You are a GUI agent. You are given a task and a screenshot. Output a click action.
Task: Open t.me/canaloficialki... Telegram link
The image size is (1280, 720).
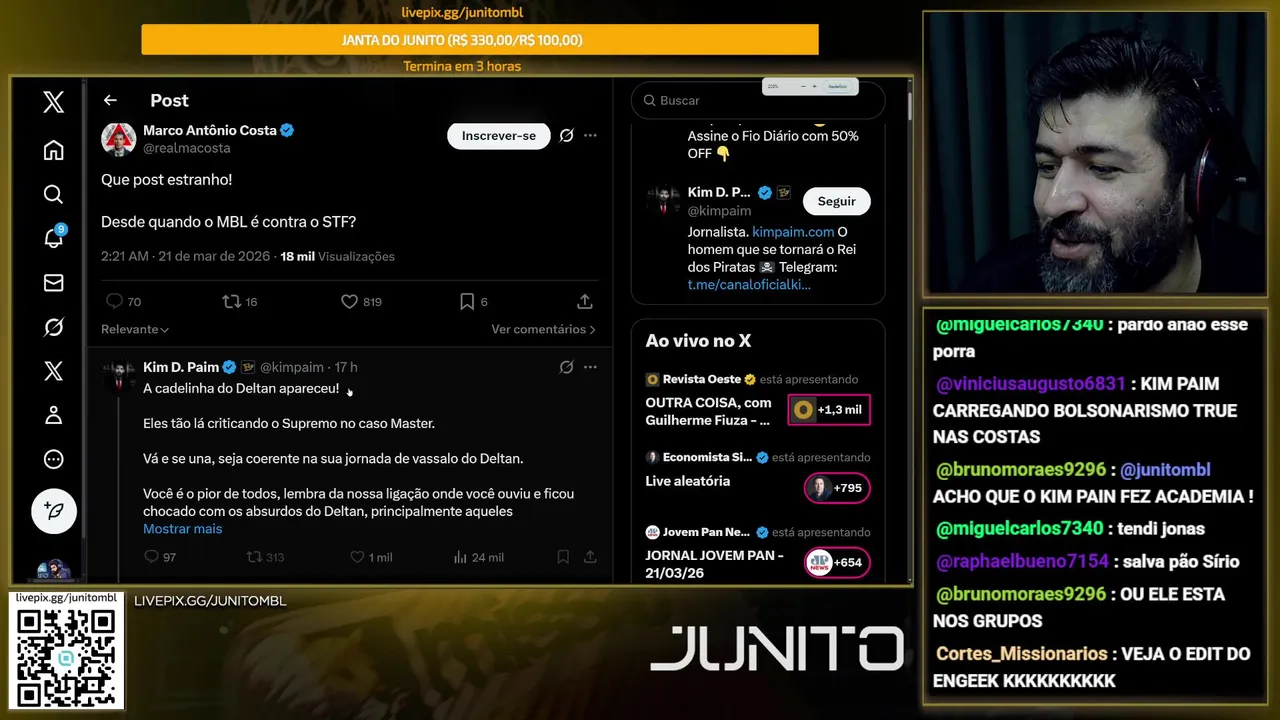click(749, 284)
